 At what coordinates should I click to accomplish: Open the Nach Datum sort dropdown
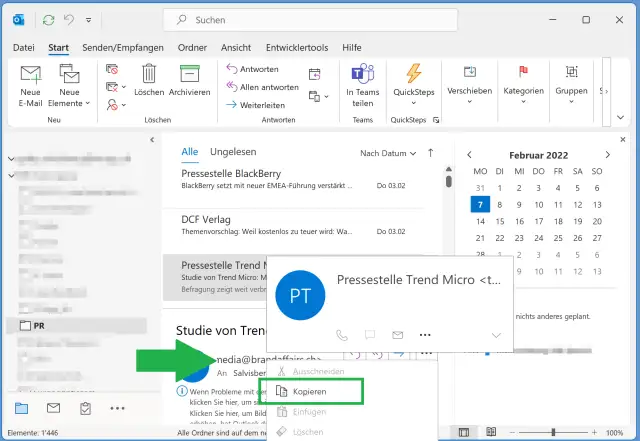pos(388,153)
